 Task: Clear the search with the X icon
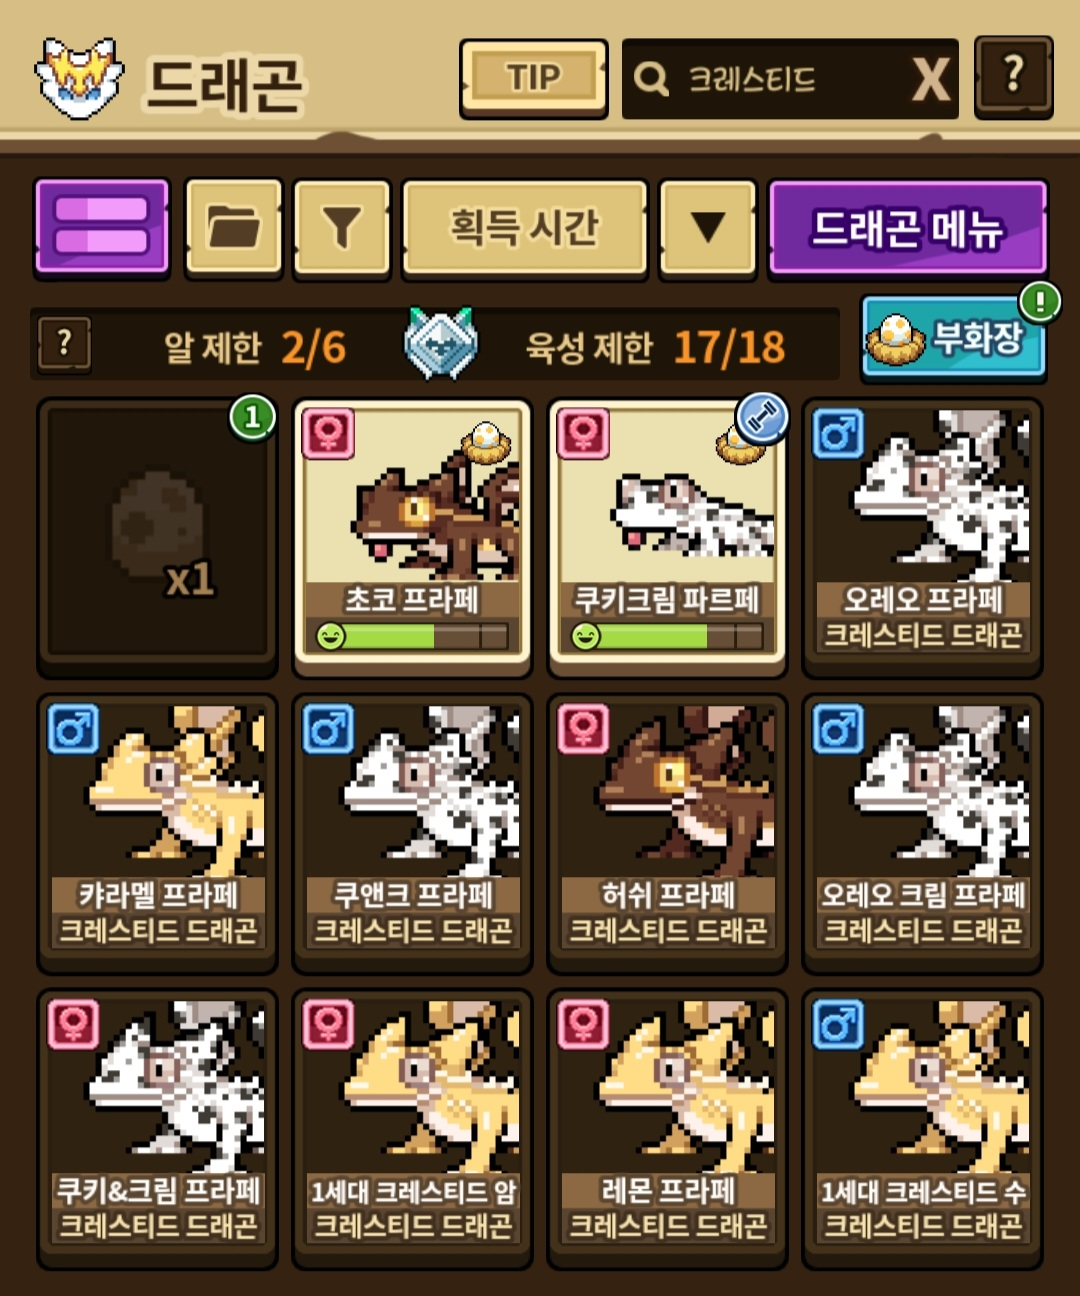pyautogui.click(x=930, y=79)
